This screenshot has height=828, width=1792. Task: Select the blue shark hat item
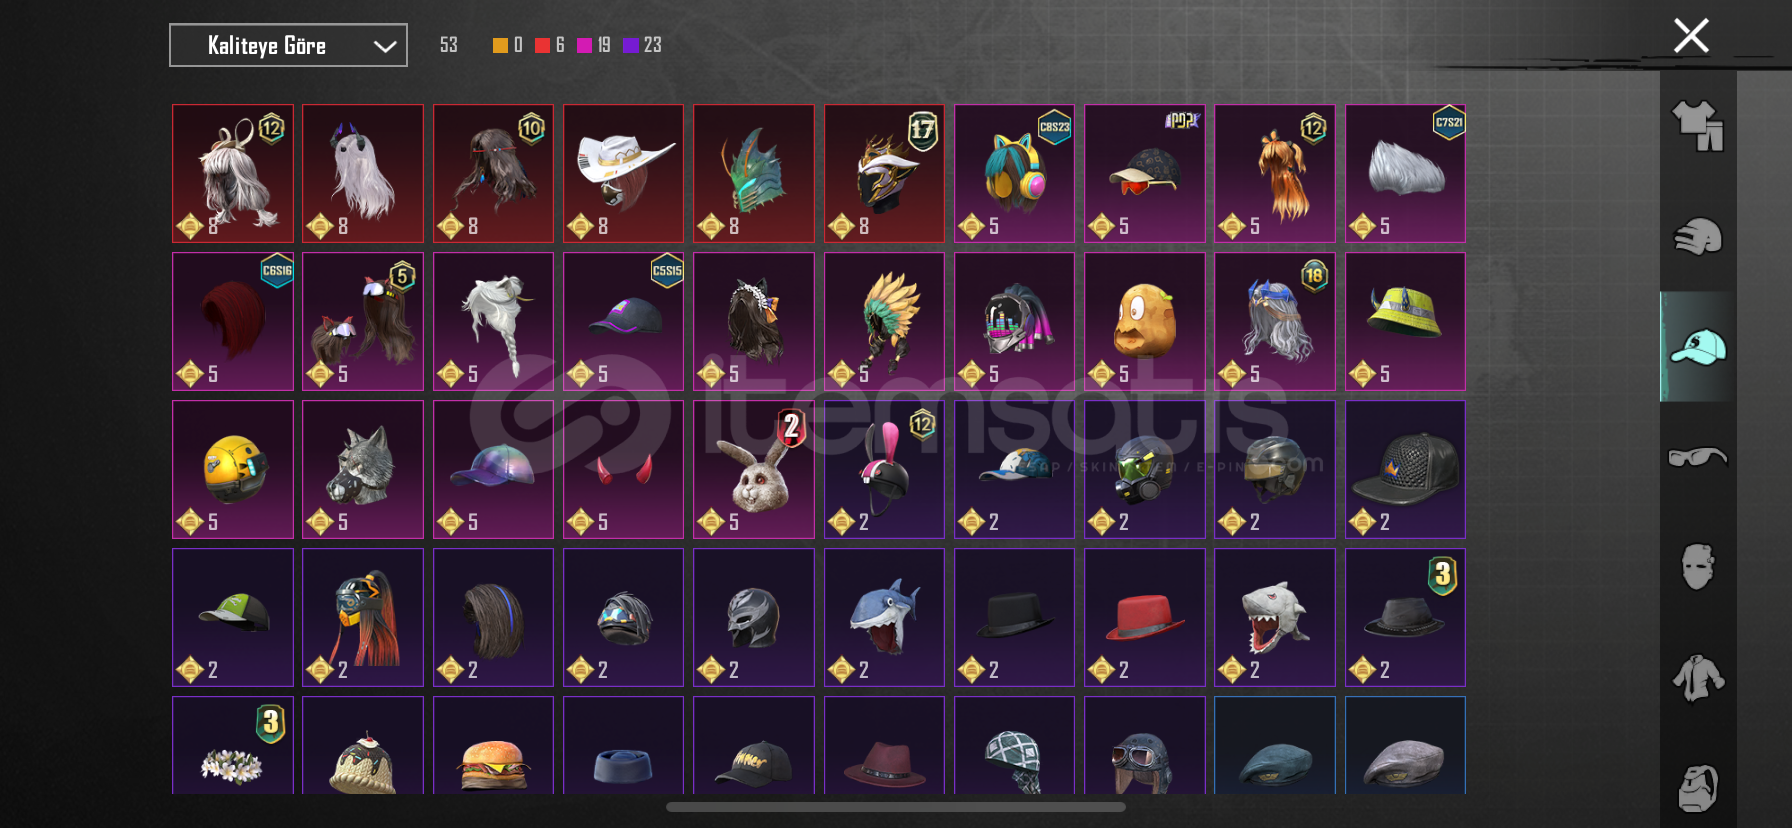(x=884, y=617)
